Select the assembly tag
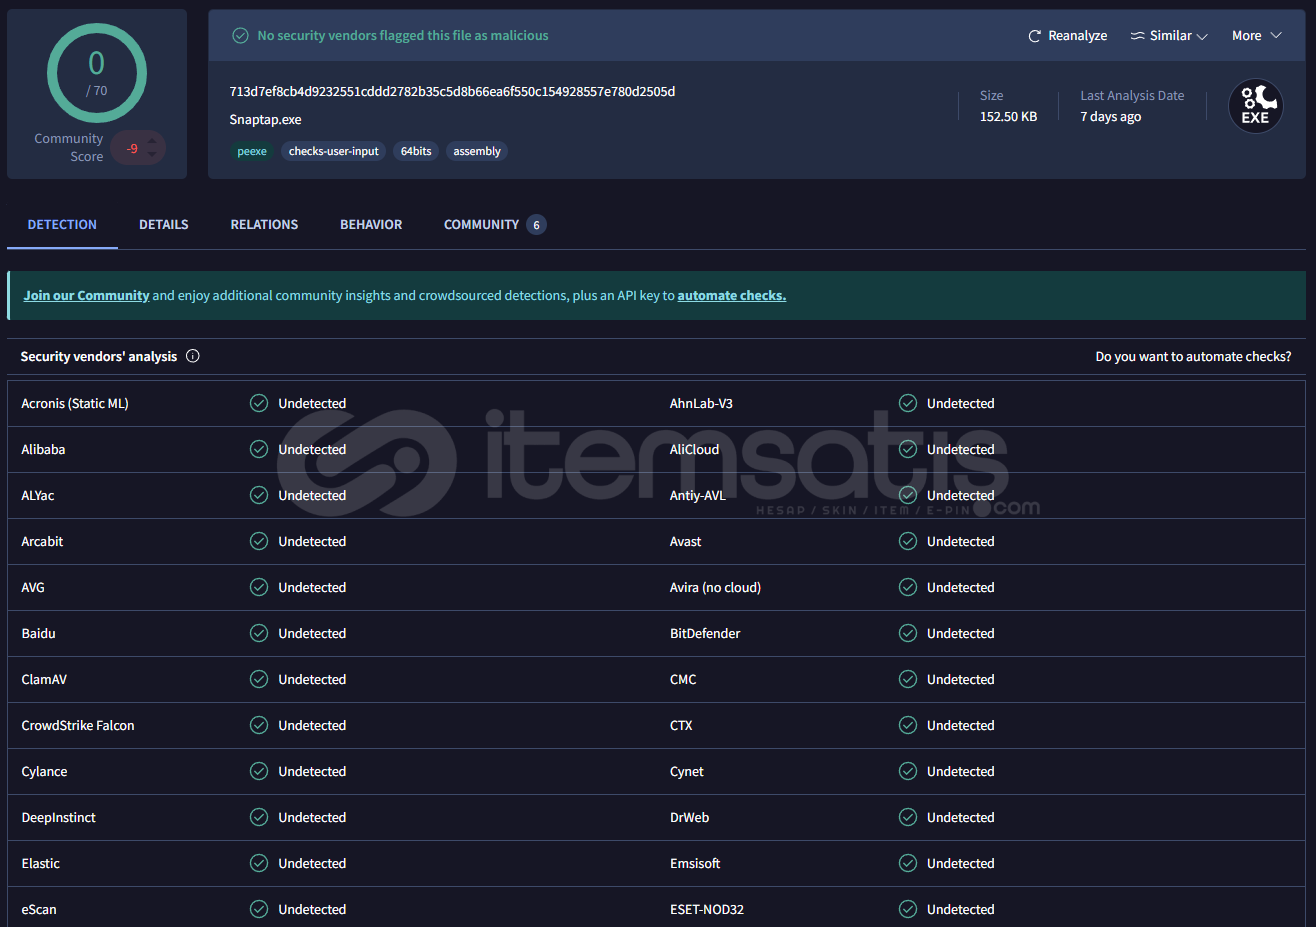This screenshot has height=927, width=1316. pyautogui.click(x=477, y=152)
